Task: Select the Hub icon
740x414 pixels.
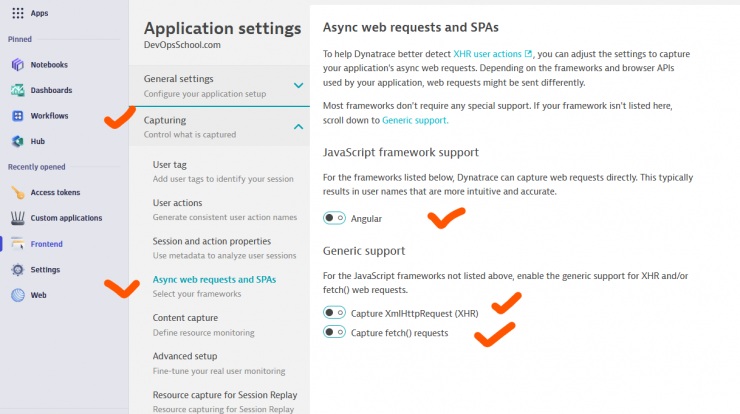Action: 17,141
